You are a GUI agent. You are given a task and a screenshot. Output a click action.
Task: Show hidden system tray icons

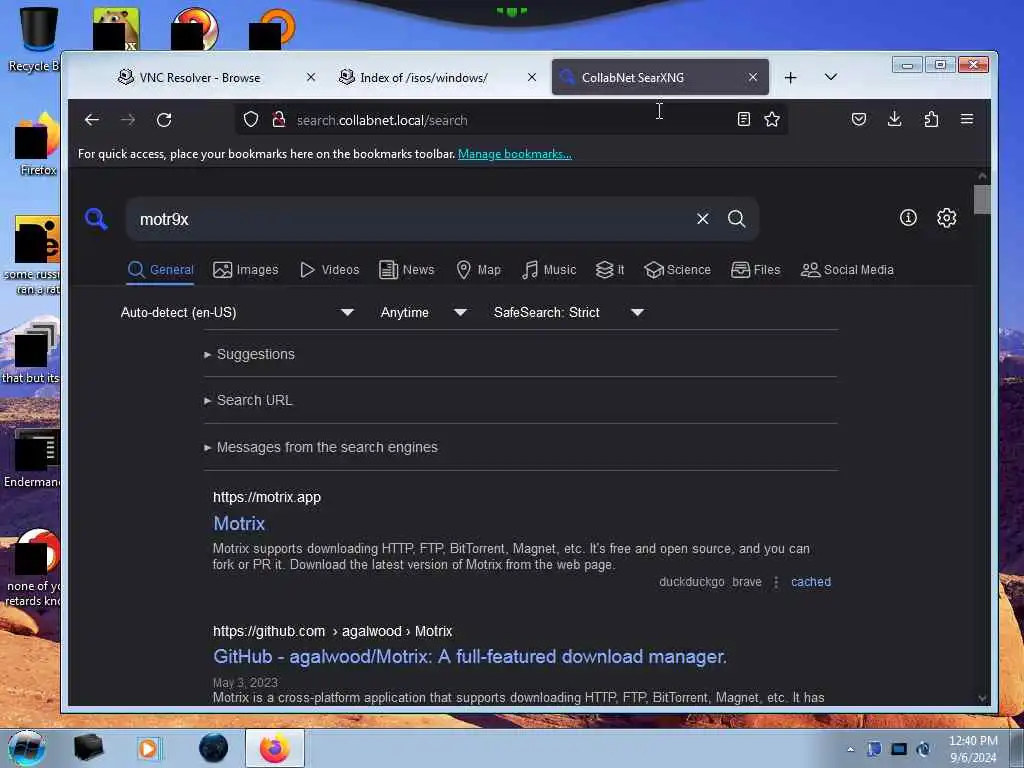pyautogui.click(x=850, y=750)
